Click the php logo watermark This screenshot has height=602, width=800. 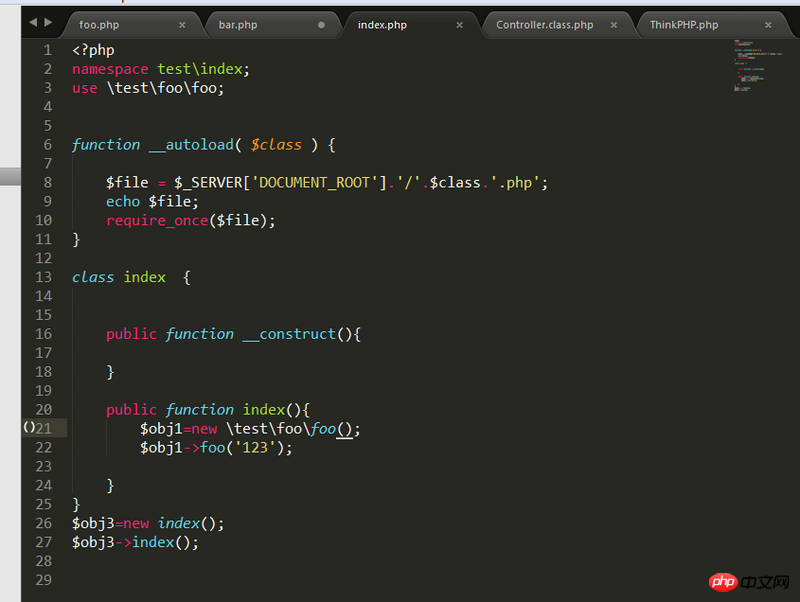point(726,582)
